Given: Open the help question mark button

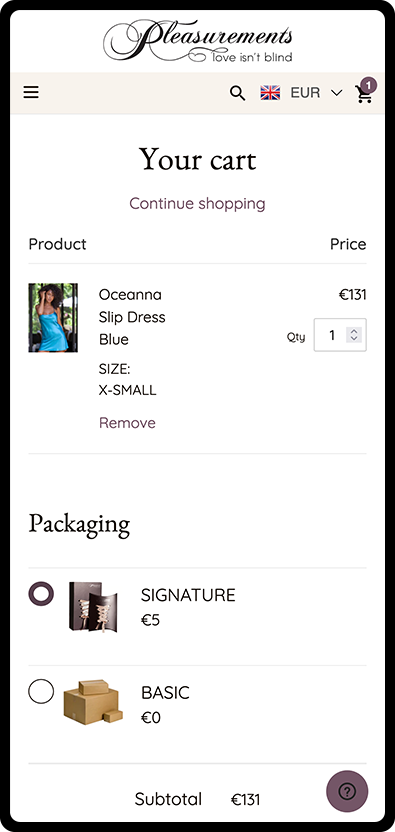Looking at the screenshot, I should click(347, 792).
